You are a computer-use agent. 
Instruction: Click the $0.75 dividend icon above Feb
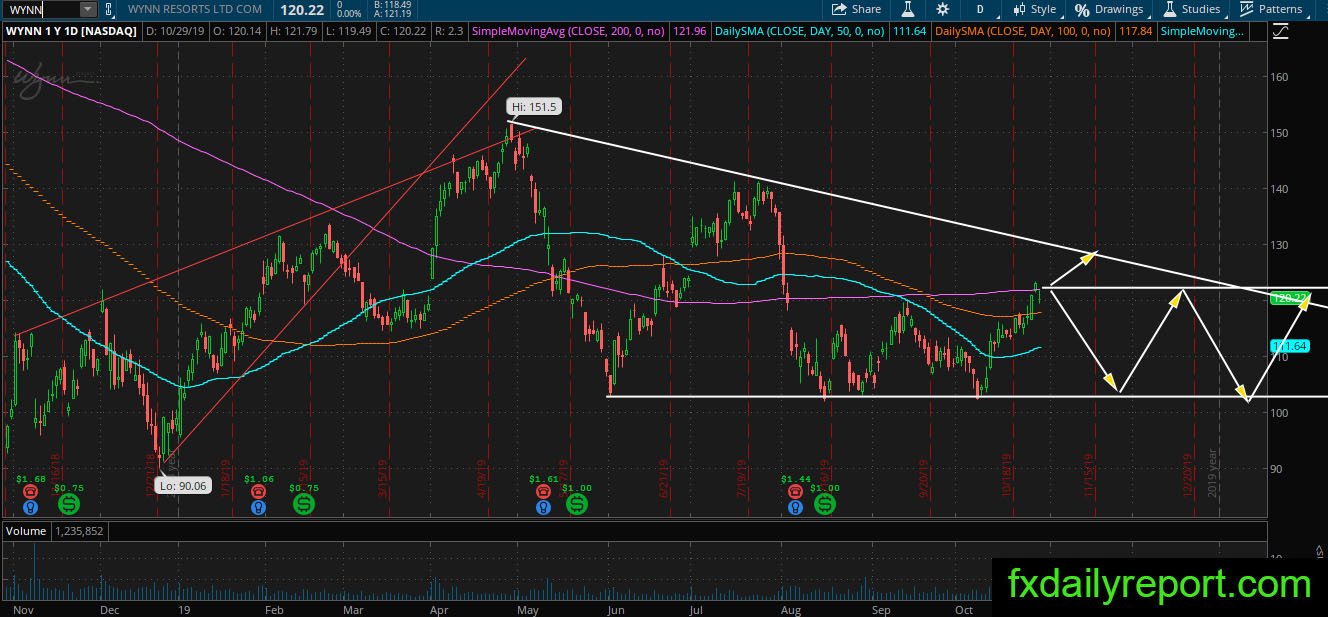[304, 505]
